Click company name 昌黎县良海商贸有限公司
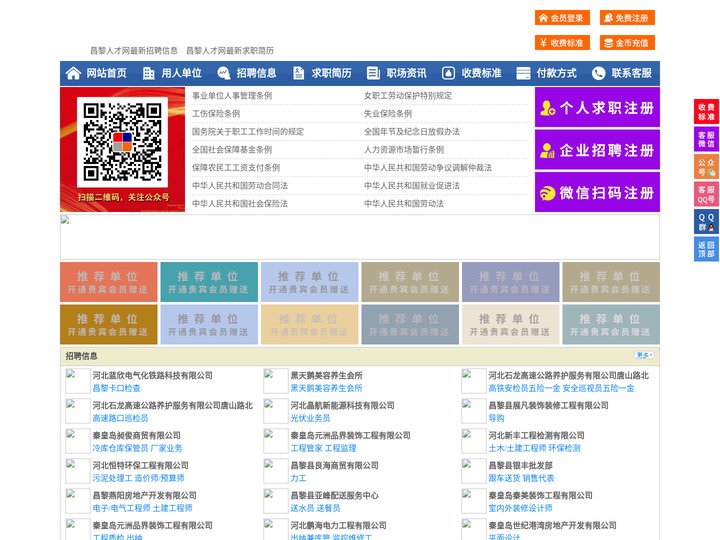The width and height of the screenshot is (720, 540). click(x=334, y=465)
